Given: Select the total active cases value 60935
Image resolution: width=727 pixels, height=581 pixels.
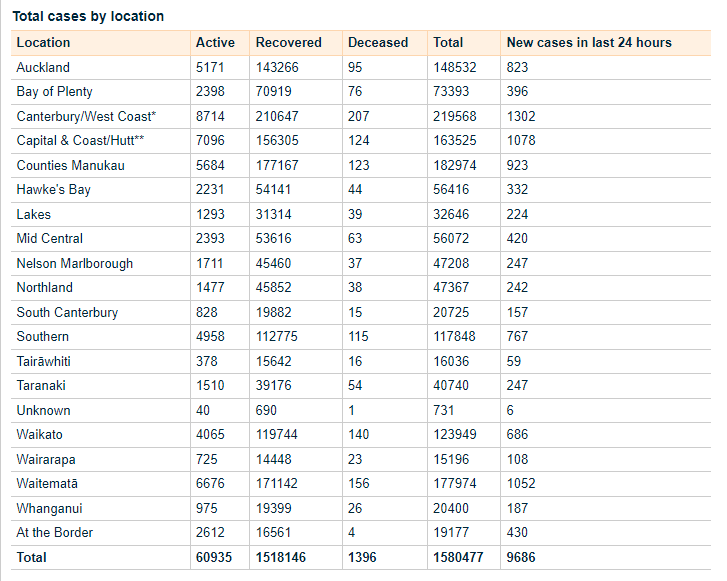Looking at the screenshot, I should [215, 557].
